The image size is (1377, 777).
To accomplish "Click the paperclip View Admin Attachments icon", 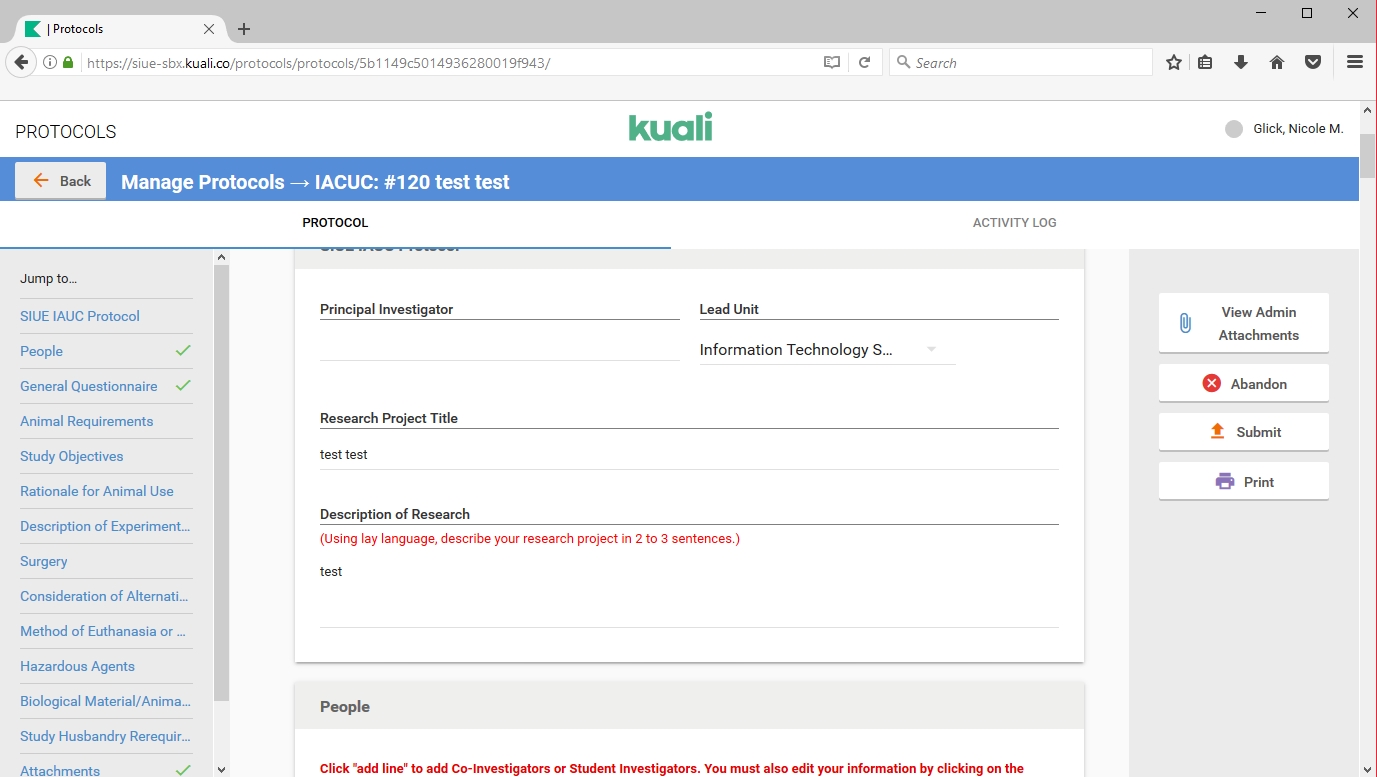I will [x=1185, y=323].
